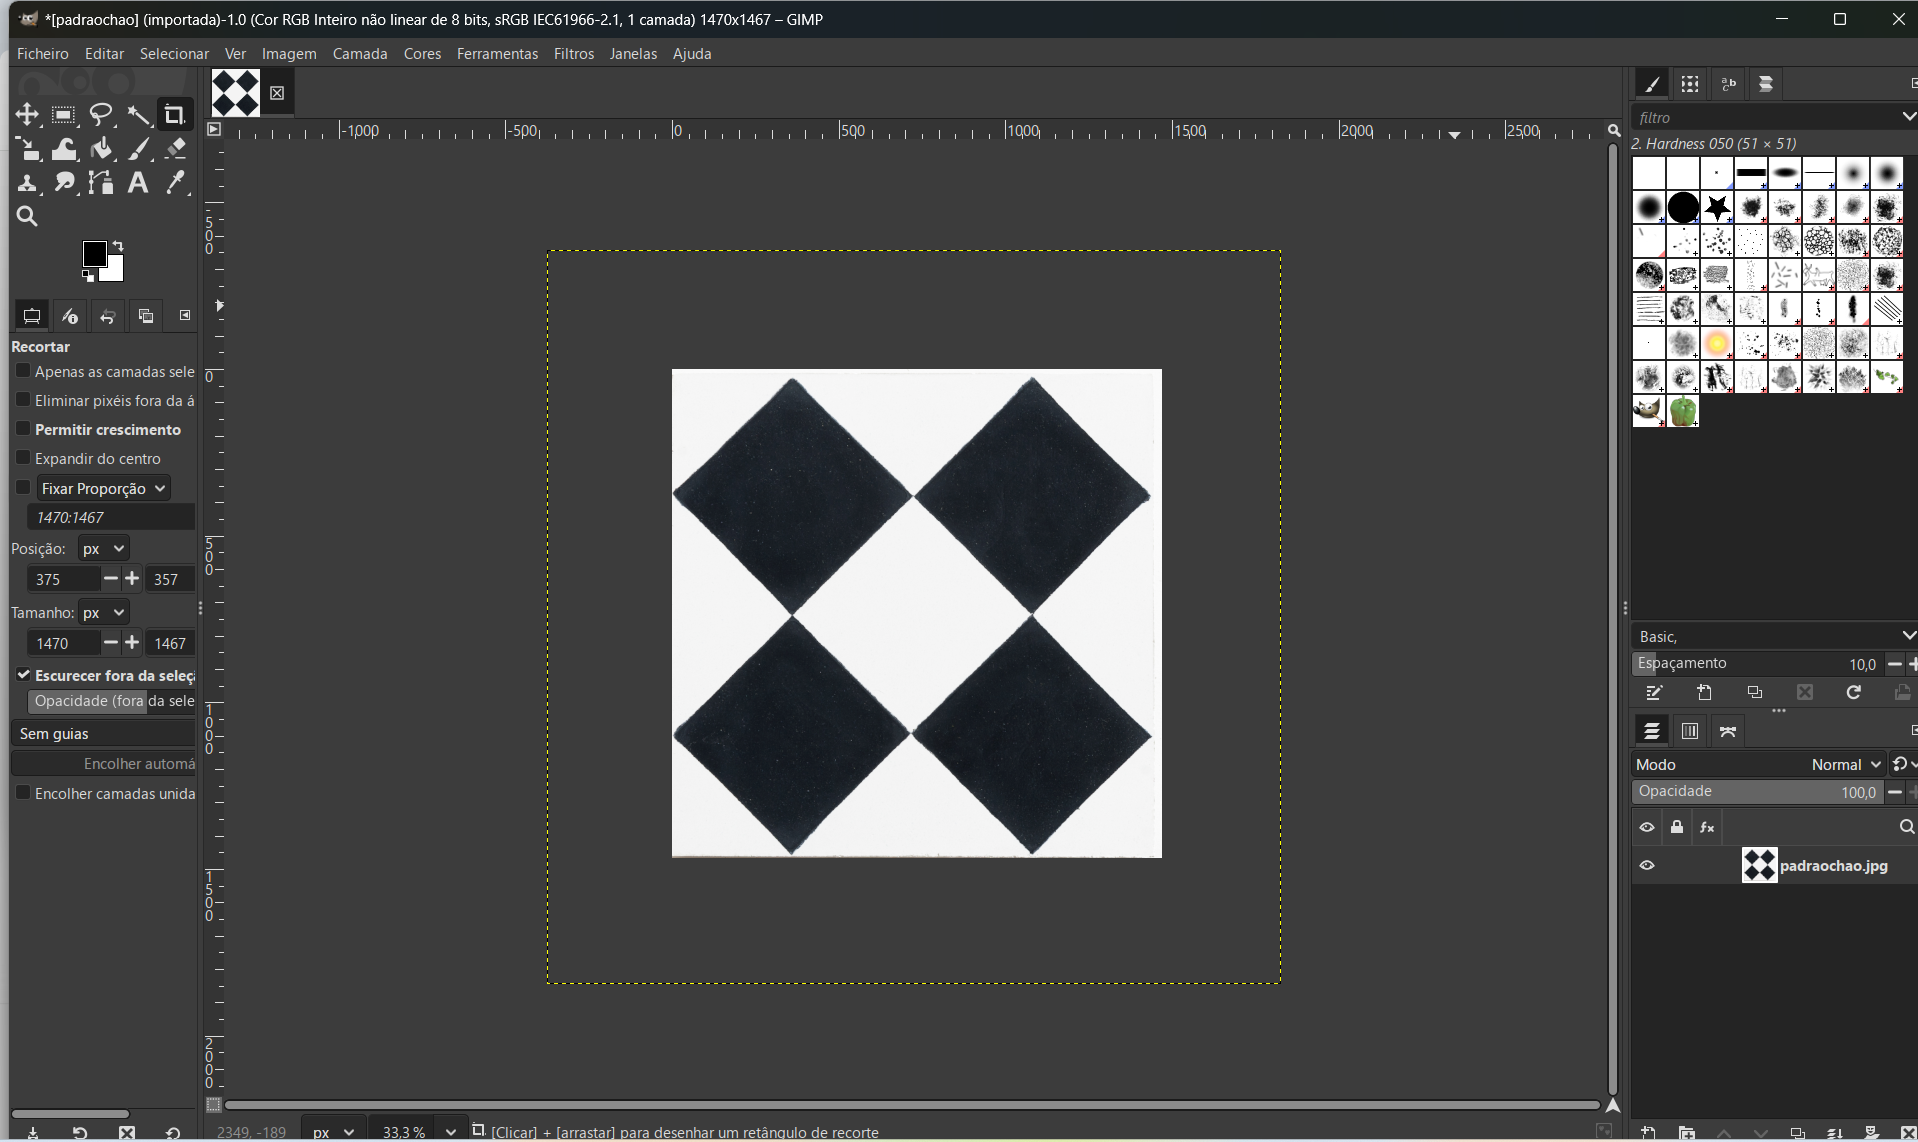Enable the Permitir crescimento checkbox

23,429
